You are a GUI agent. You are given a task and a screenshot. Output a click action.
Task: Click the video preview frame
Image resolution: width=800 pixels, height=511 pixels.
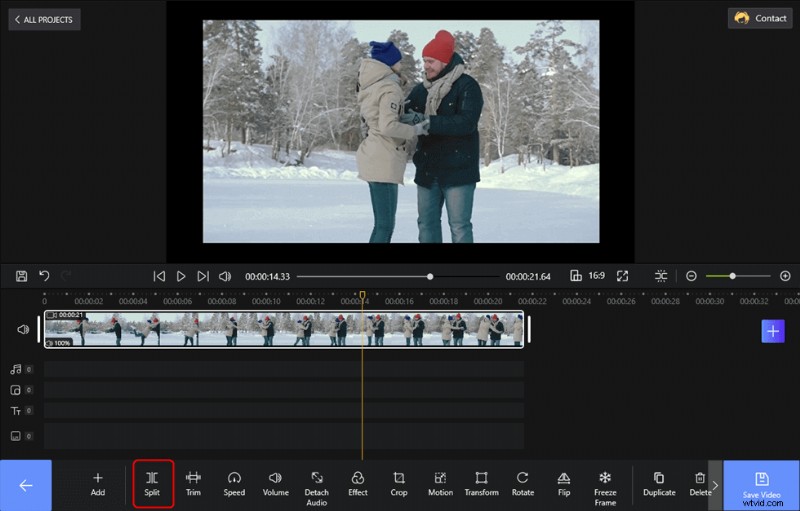coord(401,132)
